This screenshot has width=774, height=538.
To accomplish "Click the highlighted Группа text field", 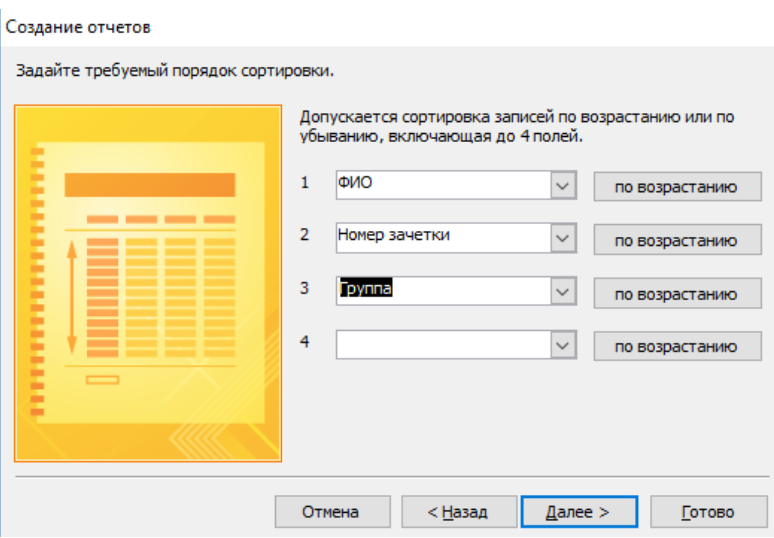I will 442,292.
